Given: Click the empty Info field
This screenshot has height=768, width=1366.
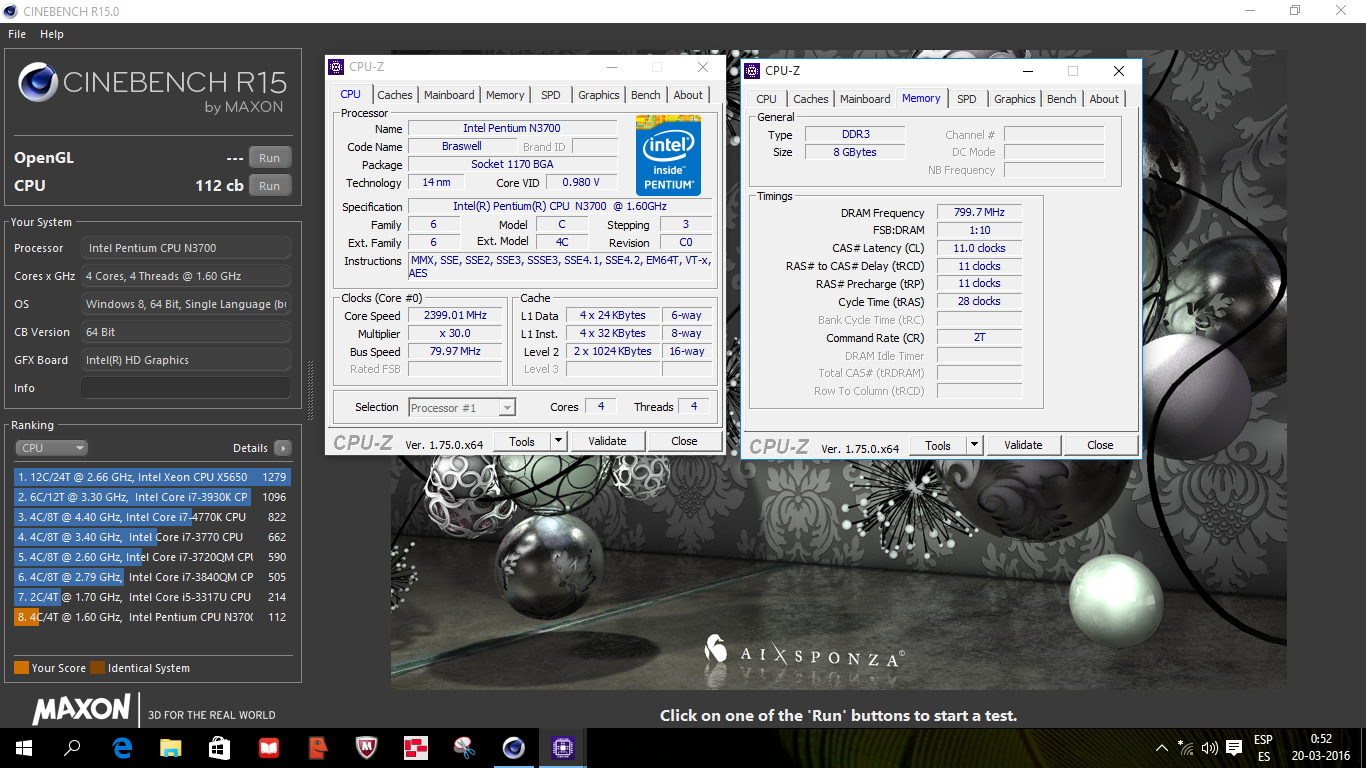Looking at the screenshot, I should tap(186, 388).
